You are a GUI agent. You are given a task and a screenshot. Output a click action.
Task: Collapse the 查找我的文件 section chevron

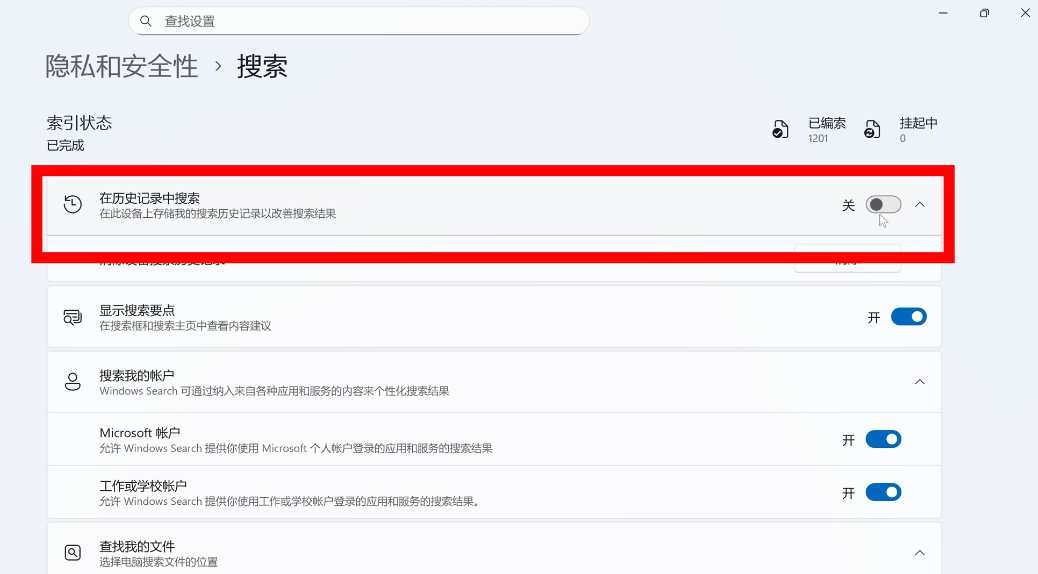(x=920, y=553)
